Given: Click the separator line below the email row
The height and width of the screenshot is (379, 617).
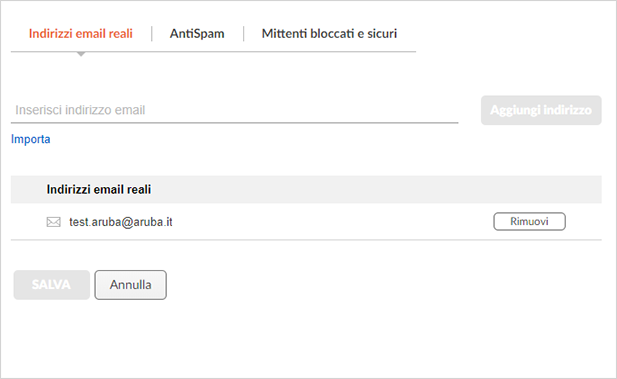Looking at the screenshot, I should click(306, 240).
